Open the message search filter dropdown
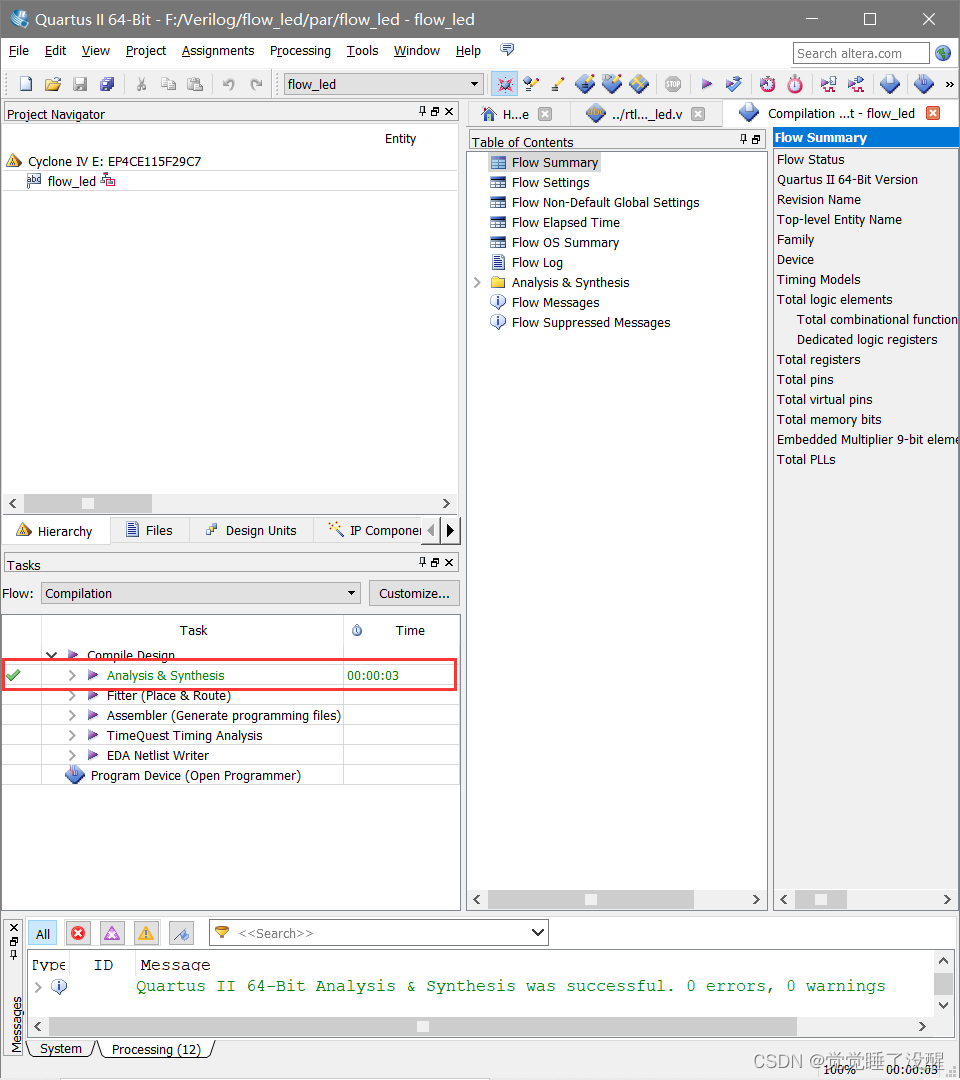The height and width of the screenshot is (1080, 960). click(538, 933)
